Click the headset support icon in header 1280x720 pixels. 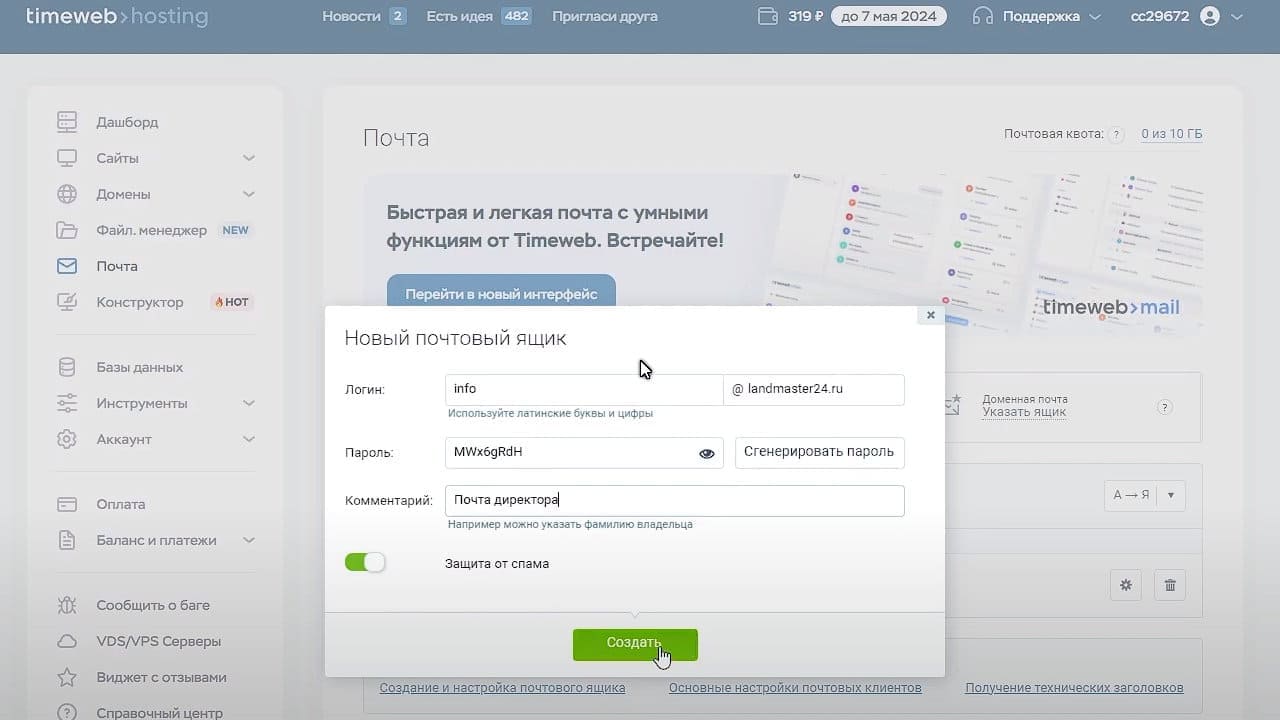tap(983, 16)
